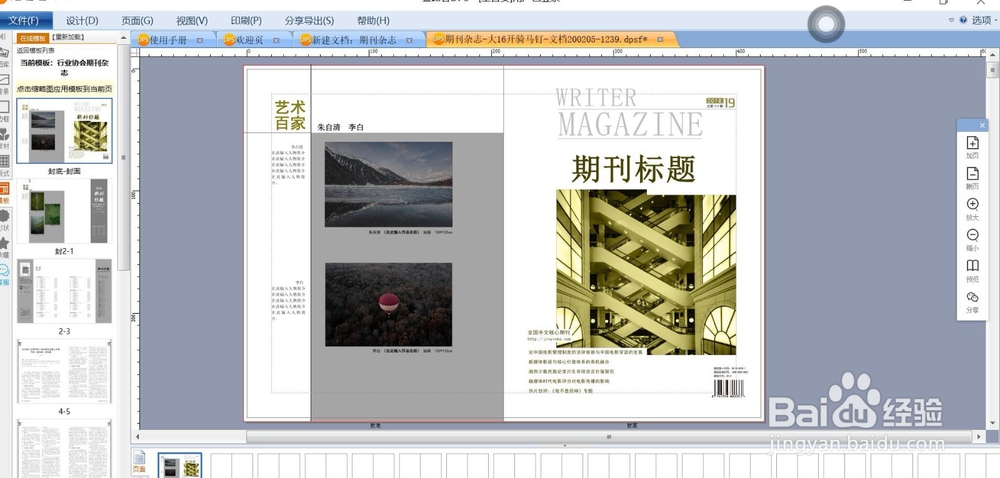Open the 页面(G) menu
This screenshot has width=1000, height=478.
tap(137, 20)
